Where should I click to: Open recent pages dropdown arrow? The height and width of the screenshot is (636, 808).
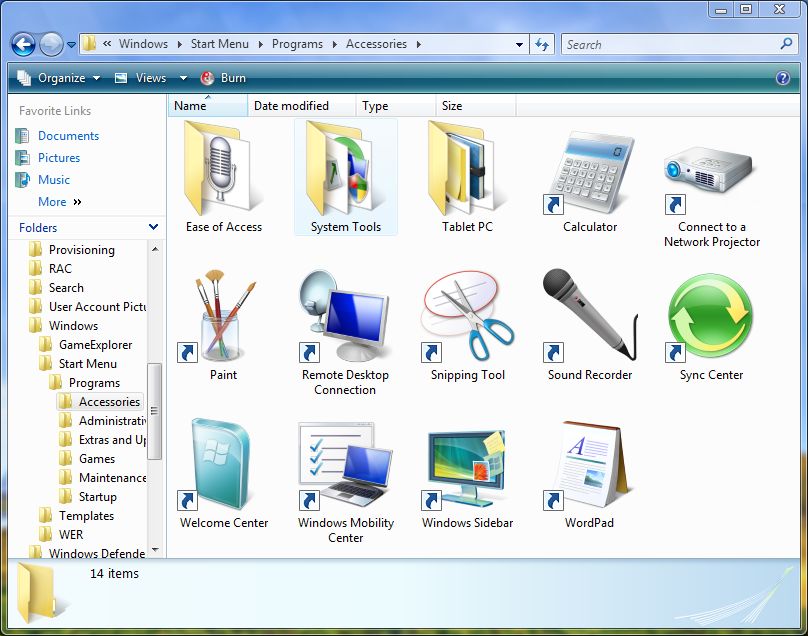[71, 45]
